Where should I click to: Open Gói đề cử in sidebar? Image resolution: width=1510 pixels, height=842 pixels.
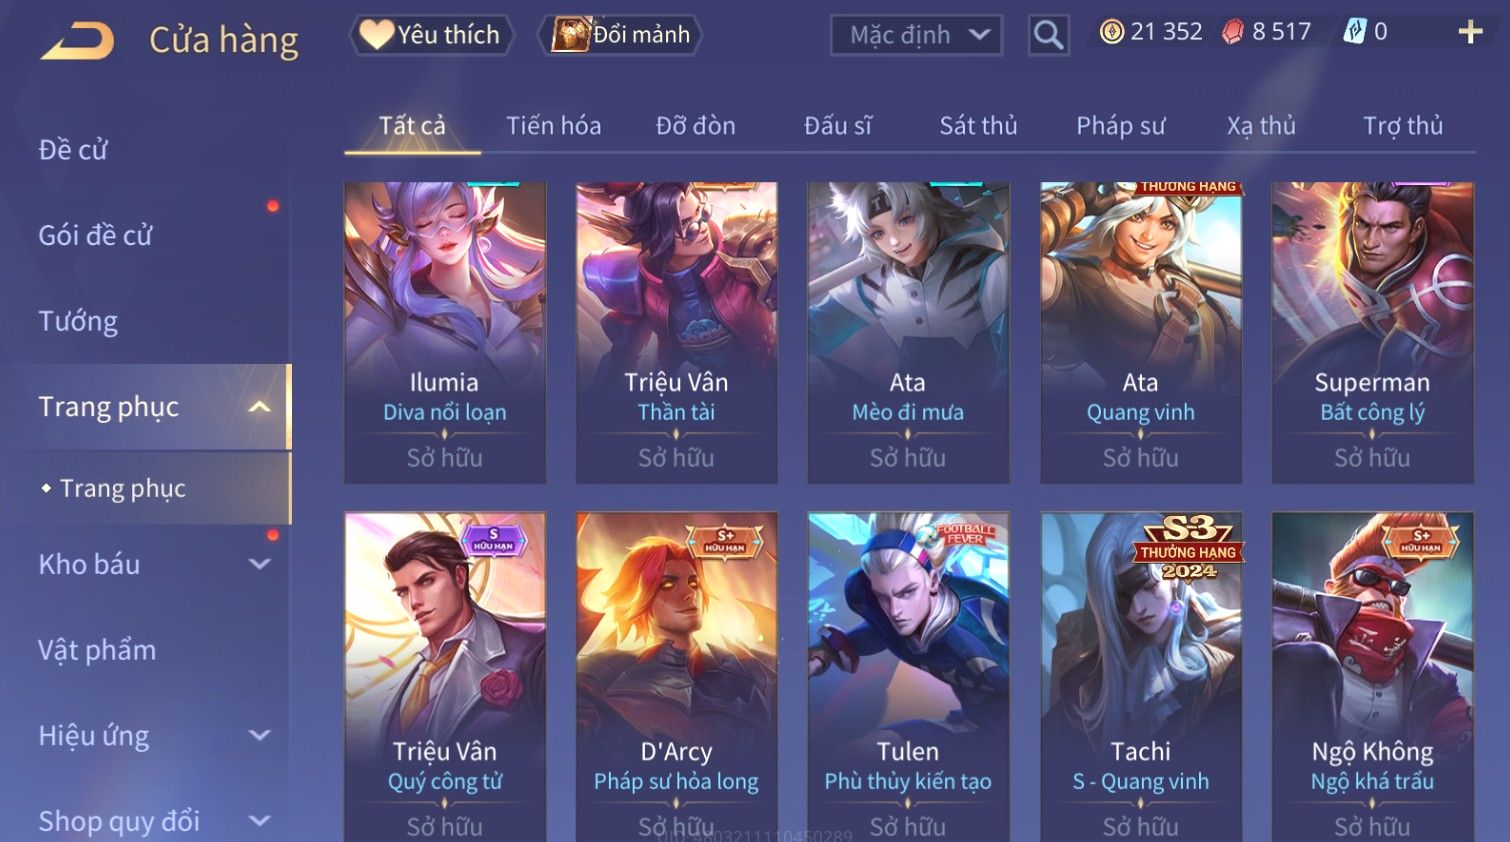click(x=95, y=236)
